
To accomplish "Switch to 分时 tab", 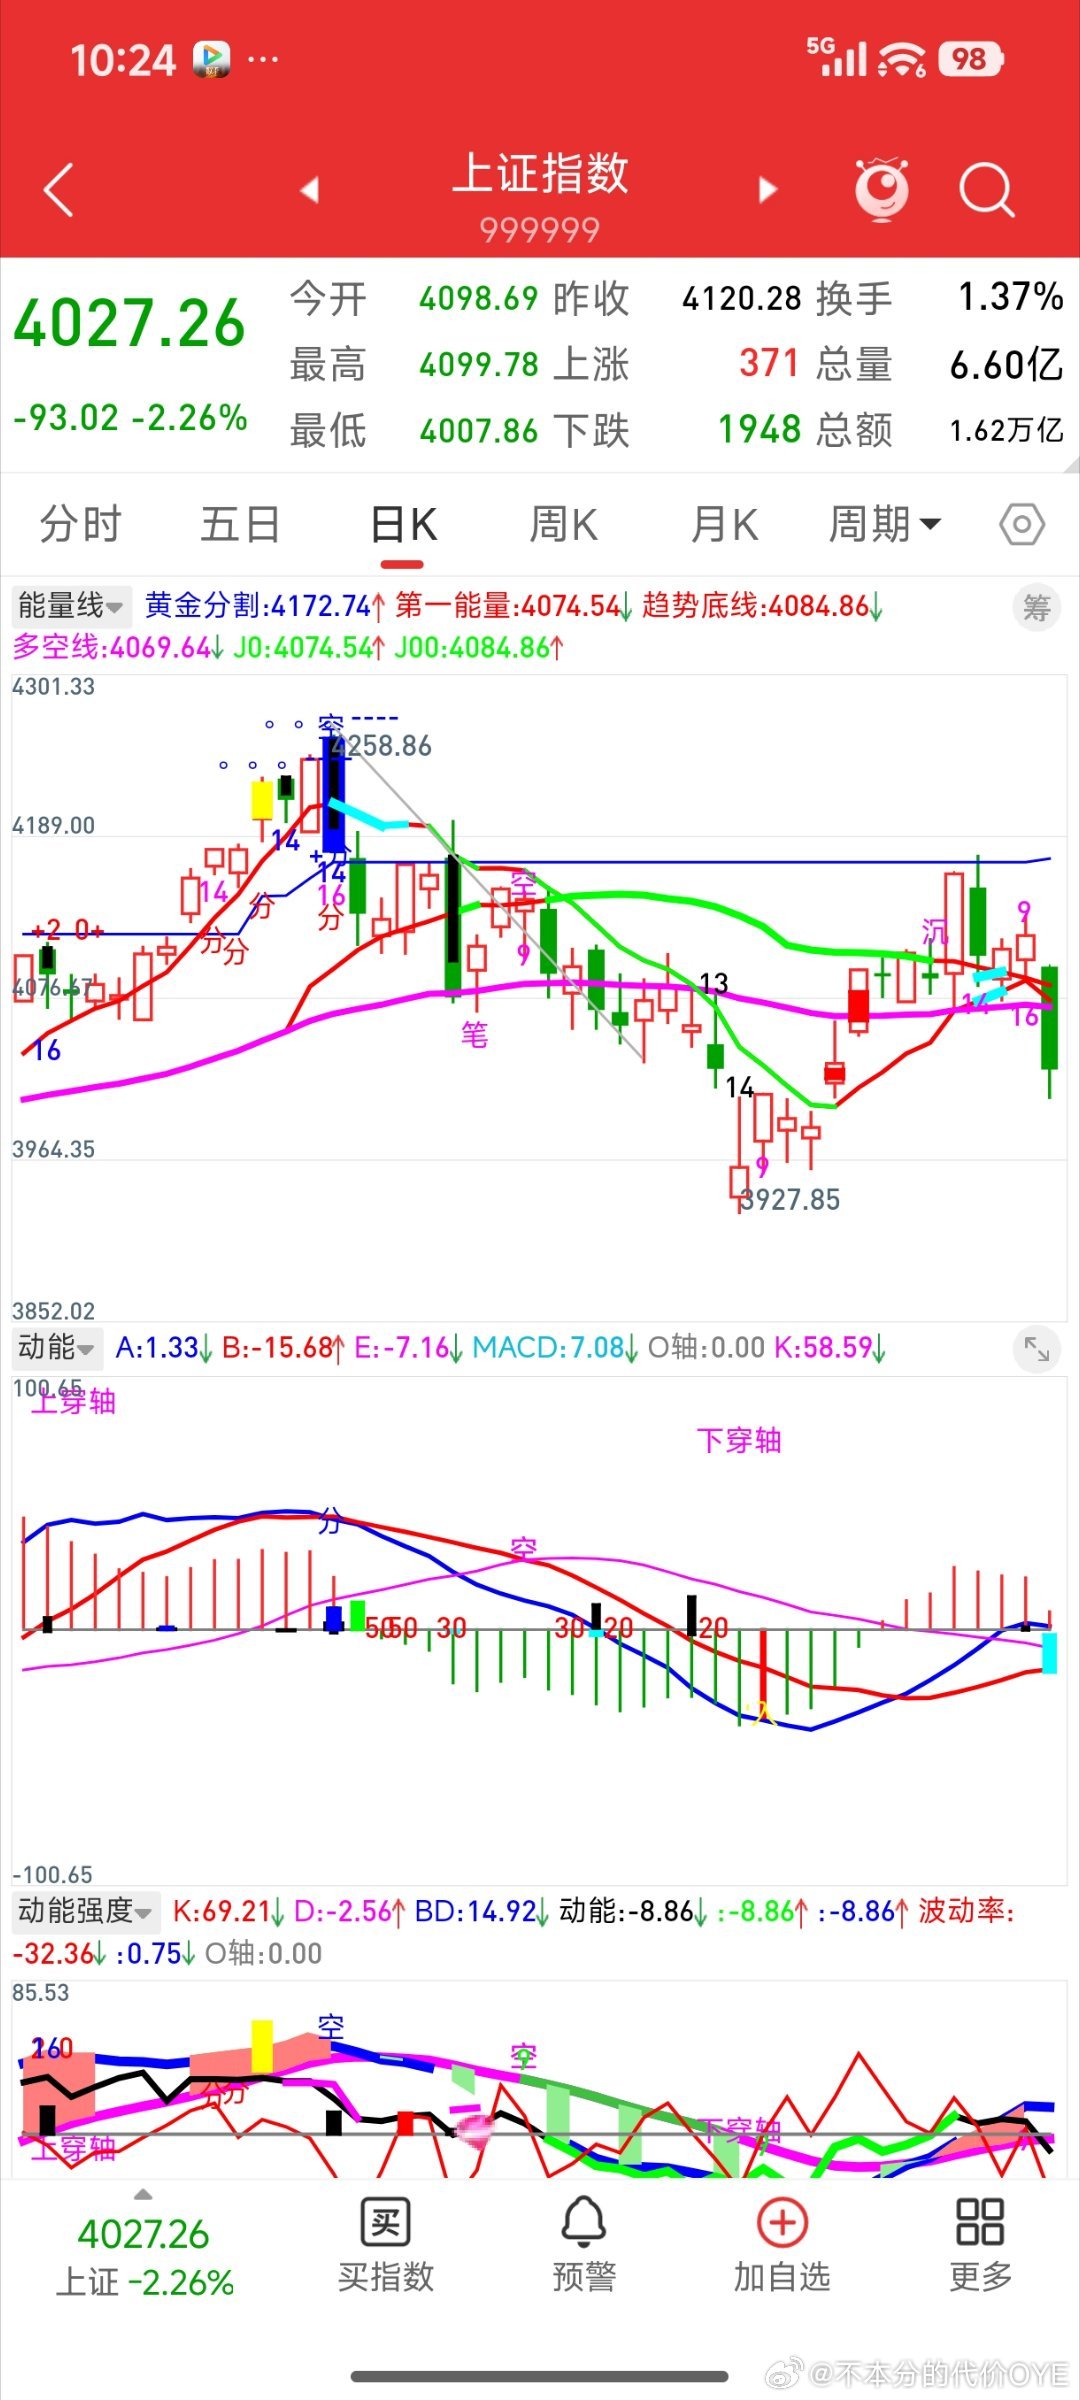I will 80,524.
